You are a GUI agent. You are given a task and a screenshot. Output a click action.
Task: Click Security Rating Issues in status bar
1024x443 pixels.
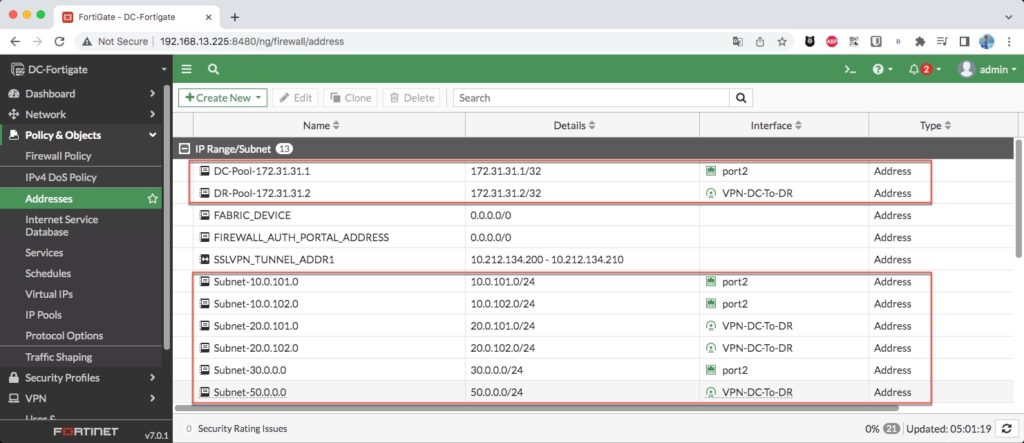(242, 429)
